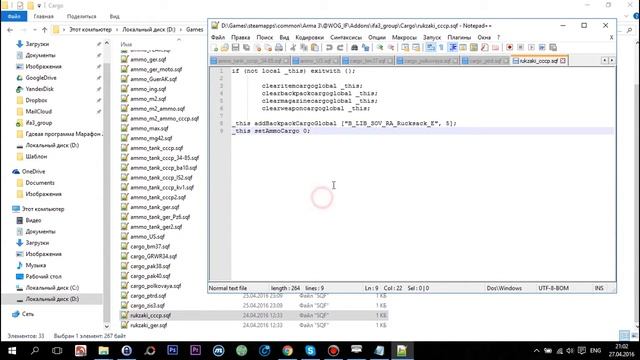
Task: Open the Replace dialog icon
Action: click(x=365, y=48)
